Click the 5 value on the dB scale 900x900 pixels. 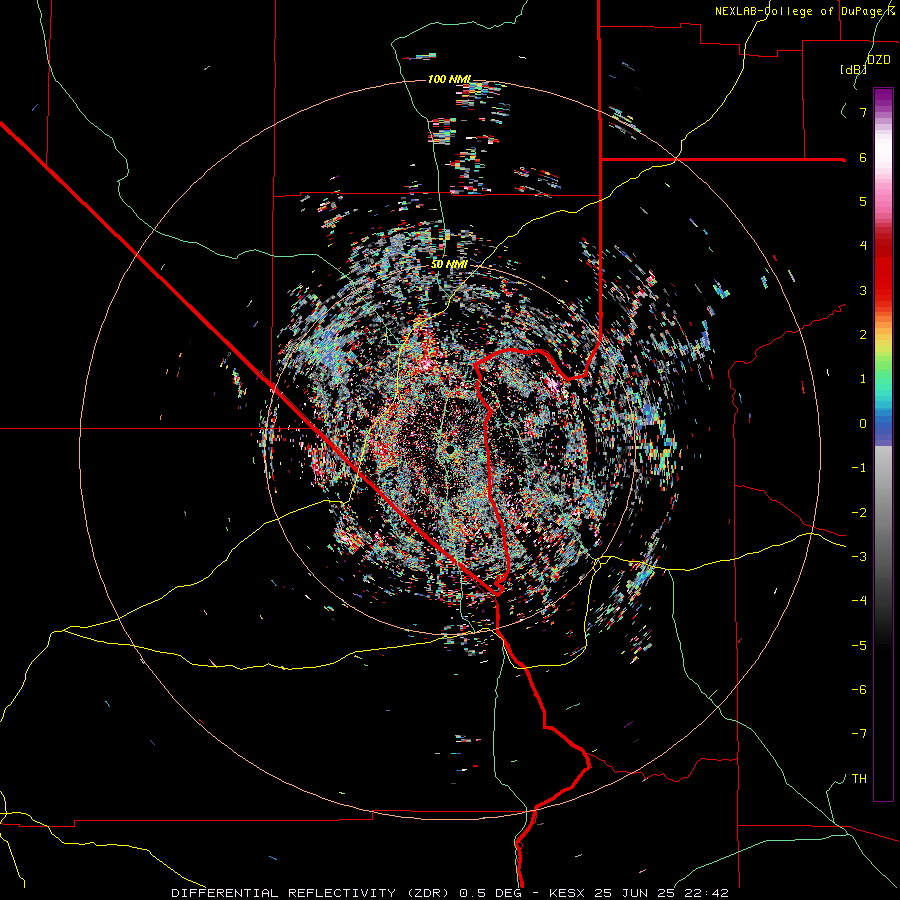(x=863, y=201)
